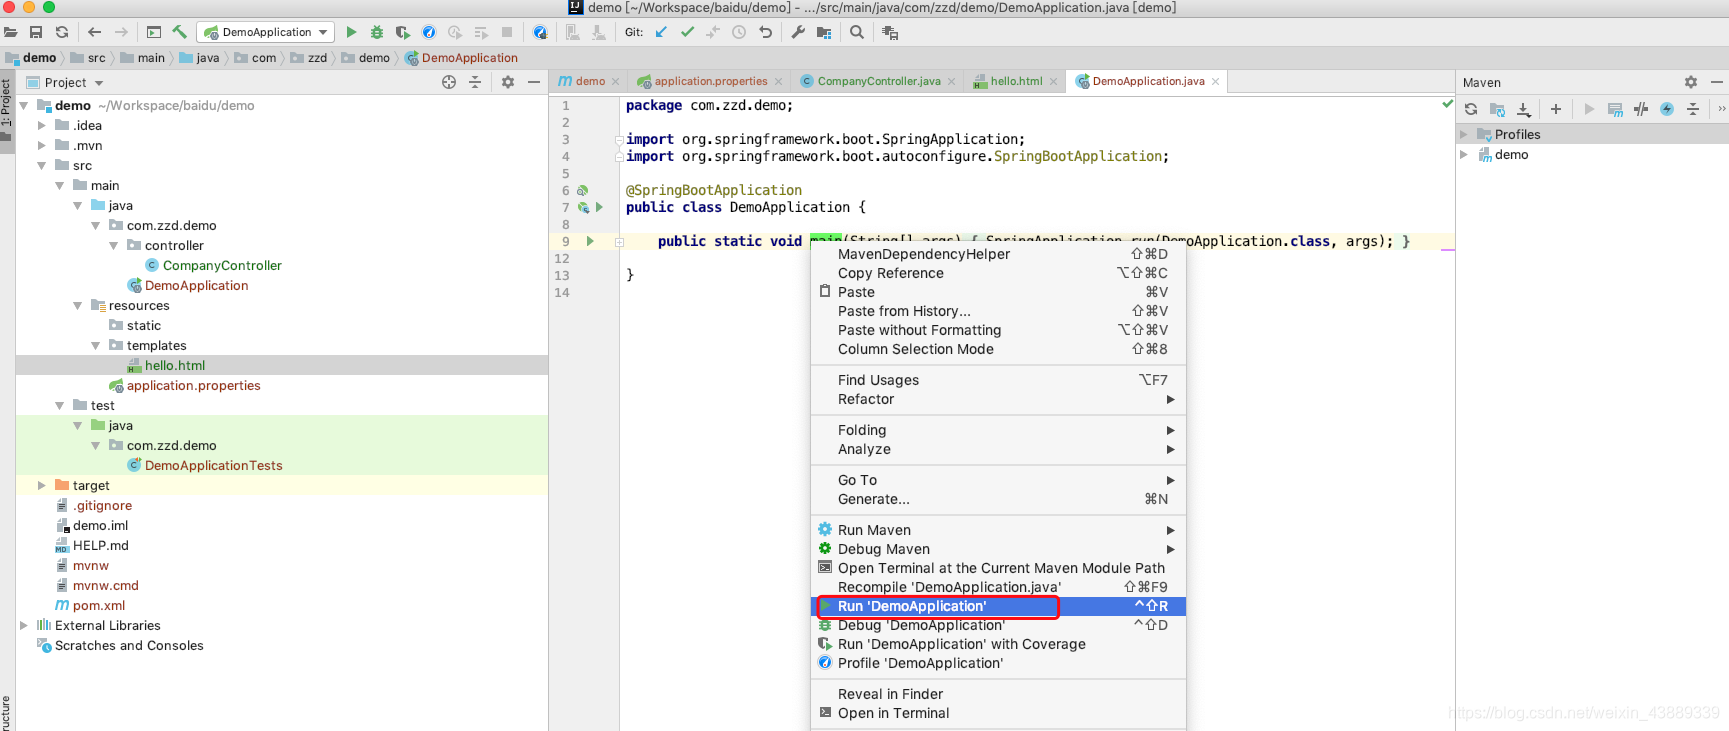Toggle Maven Skip Tests lightning icon
Screen dimensions: 1729x731
(1667, 109)
